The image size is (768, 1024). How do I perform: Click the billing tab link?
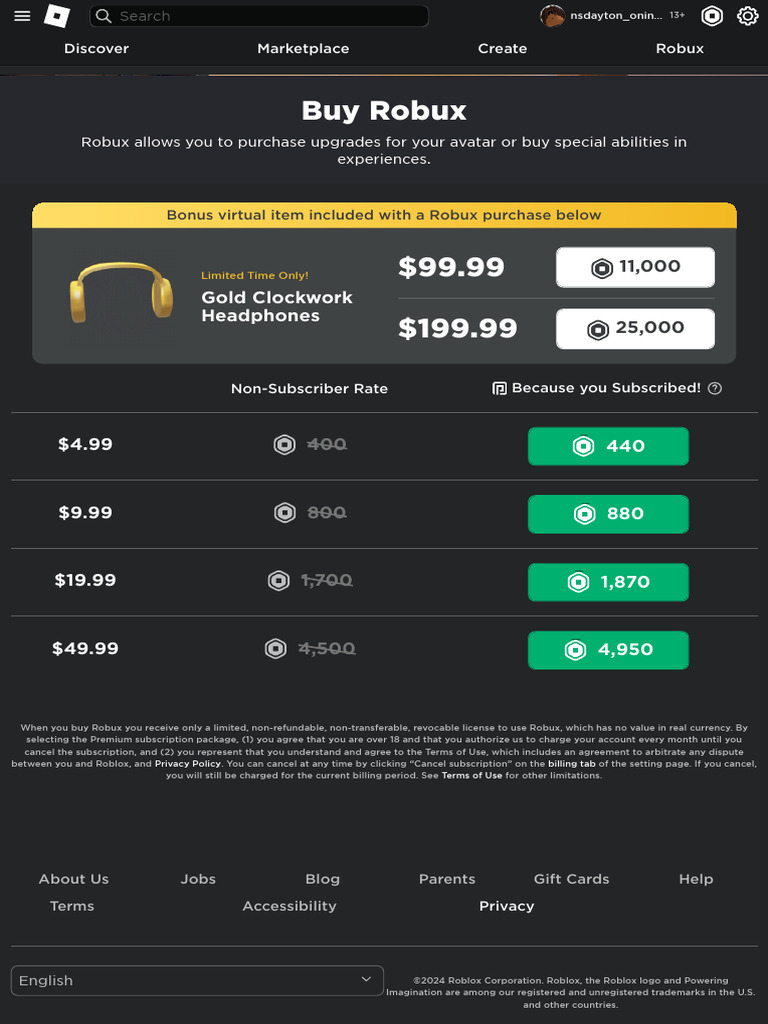tap(571, 764)
